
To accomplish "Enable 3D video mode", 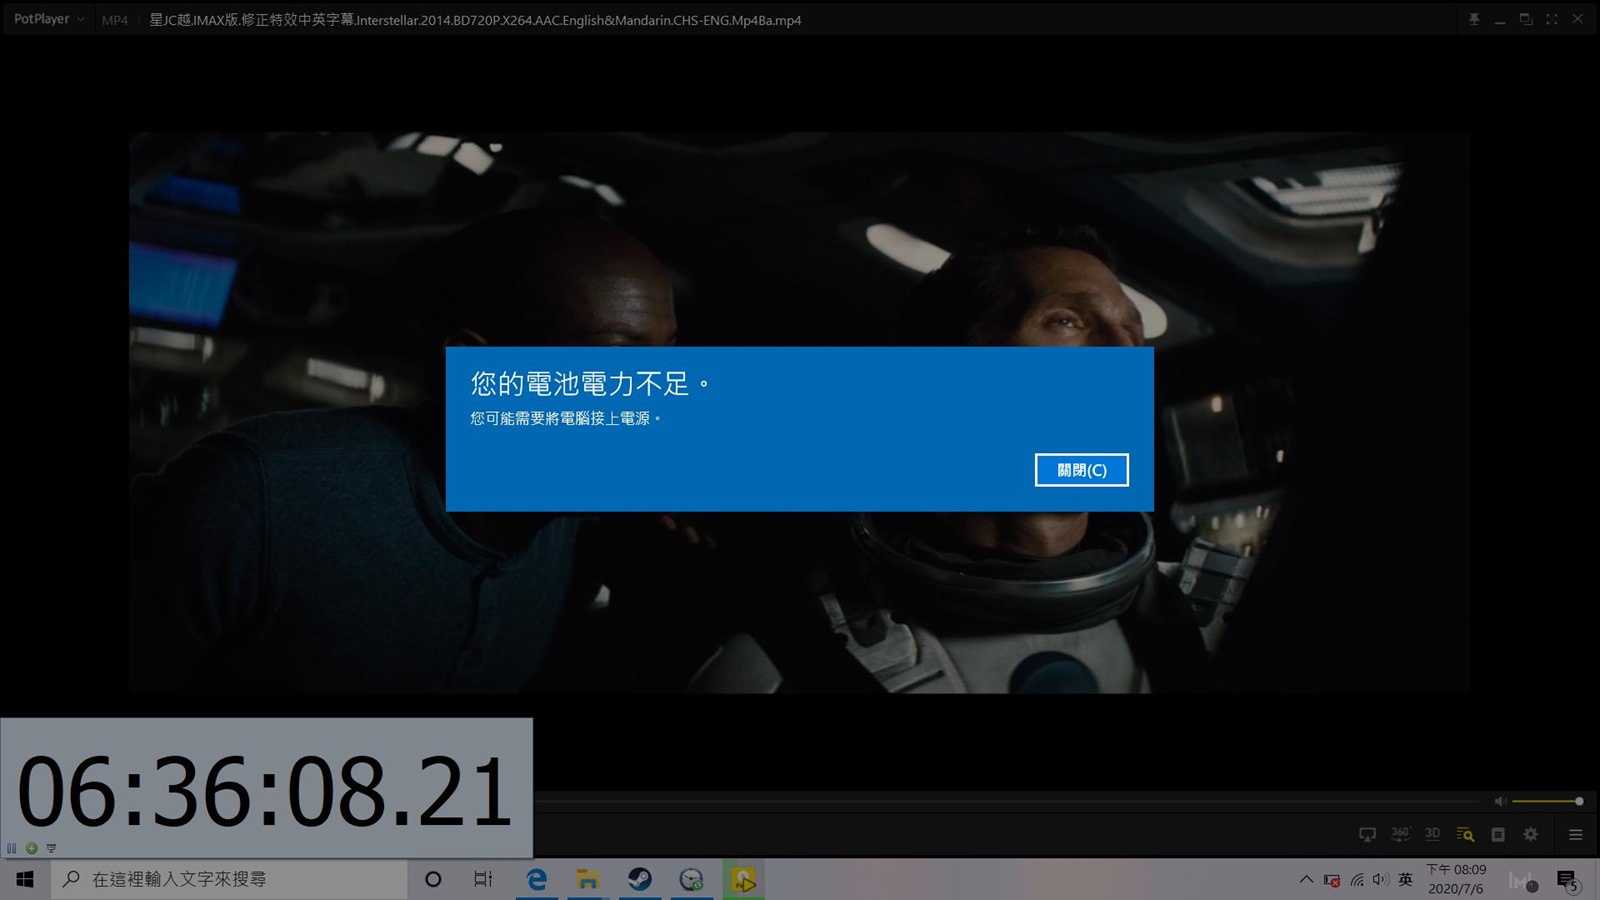I will tap(1432, 834).
